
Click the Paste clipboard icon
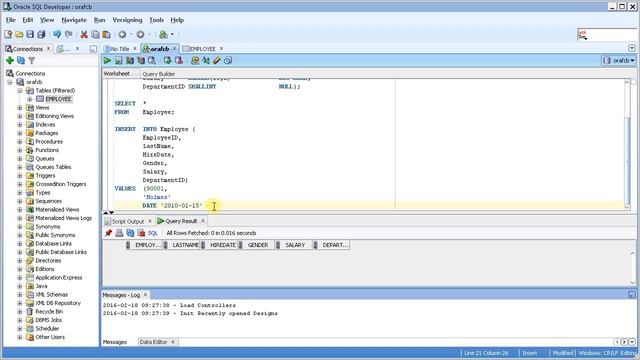(x=106, y=35)
